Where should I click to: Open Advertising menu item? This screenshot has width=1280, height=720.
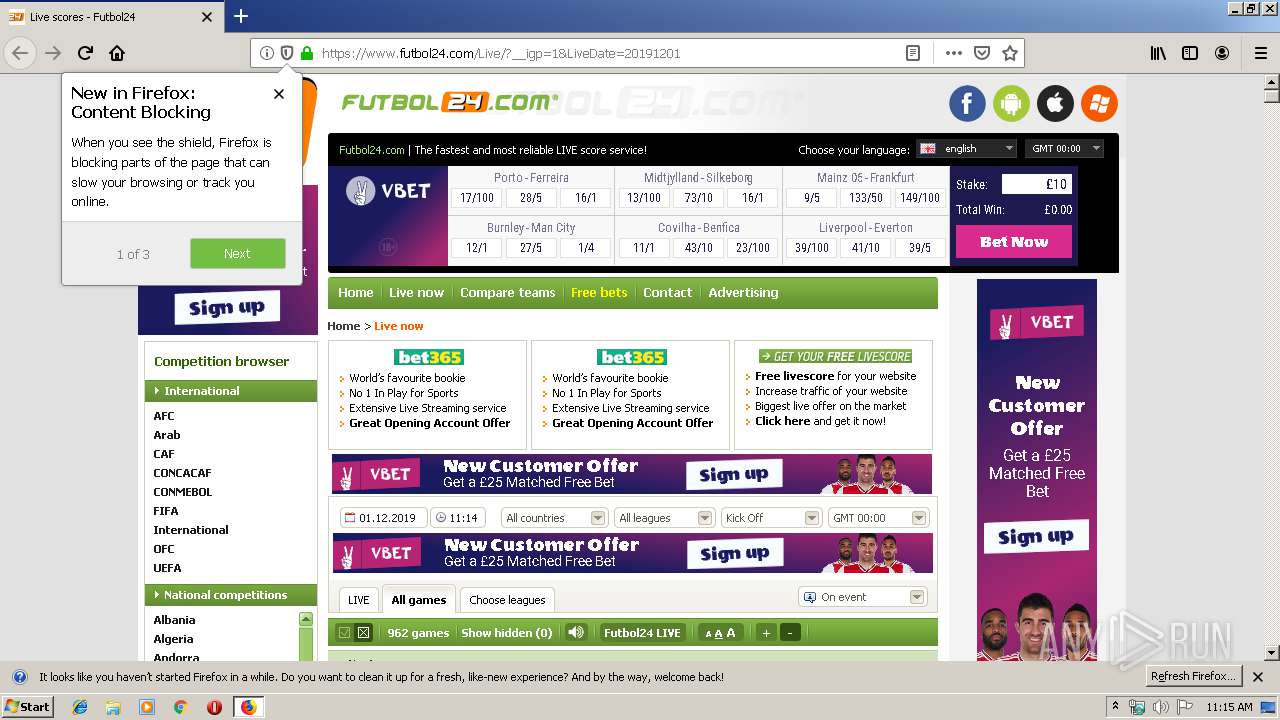743,293
